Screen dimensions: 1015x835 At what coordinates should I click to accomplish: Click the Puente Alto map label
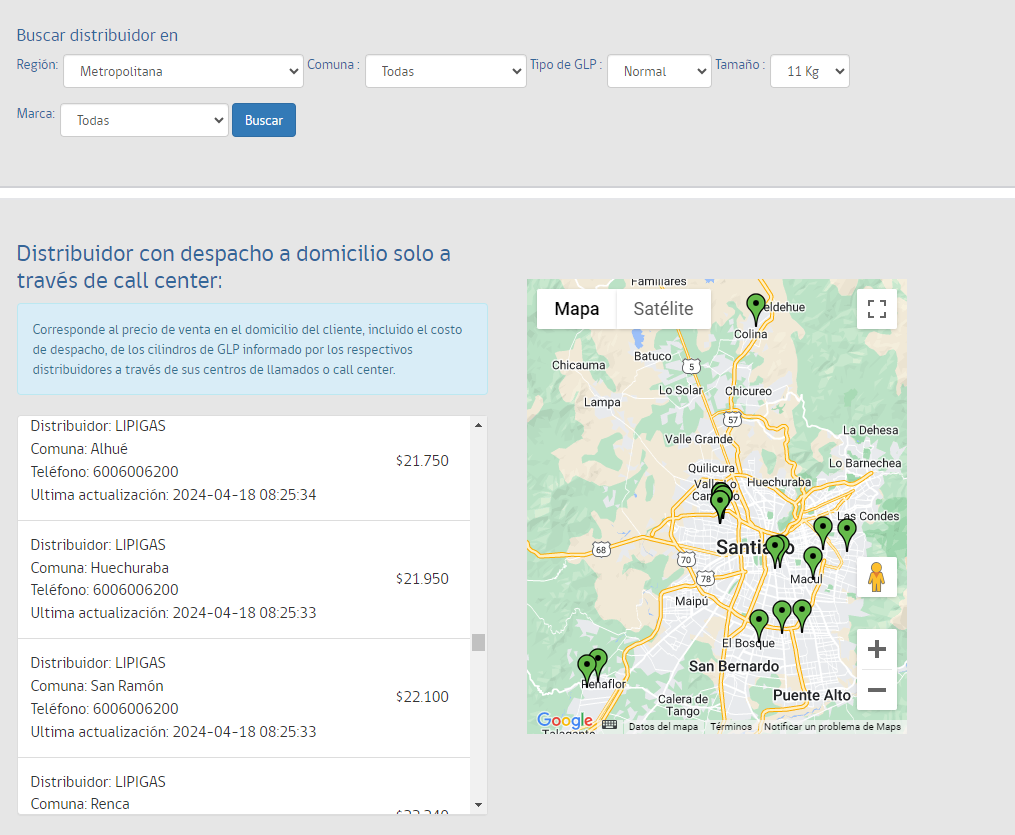812,695
